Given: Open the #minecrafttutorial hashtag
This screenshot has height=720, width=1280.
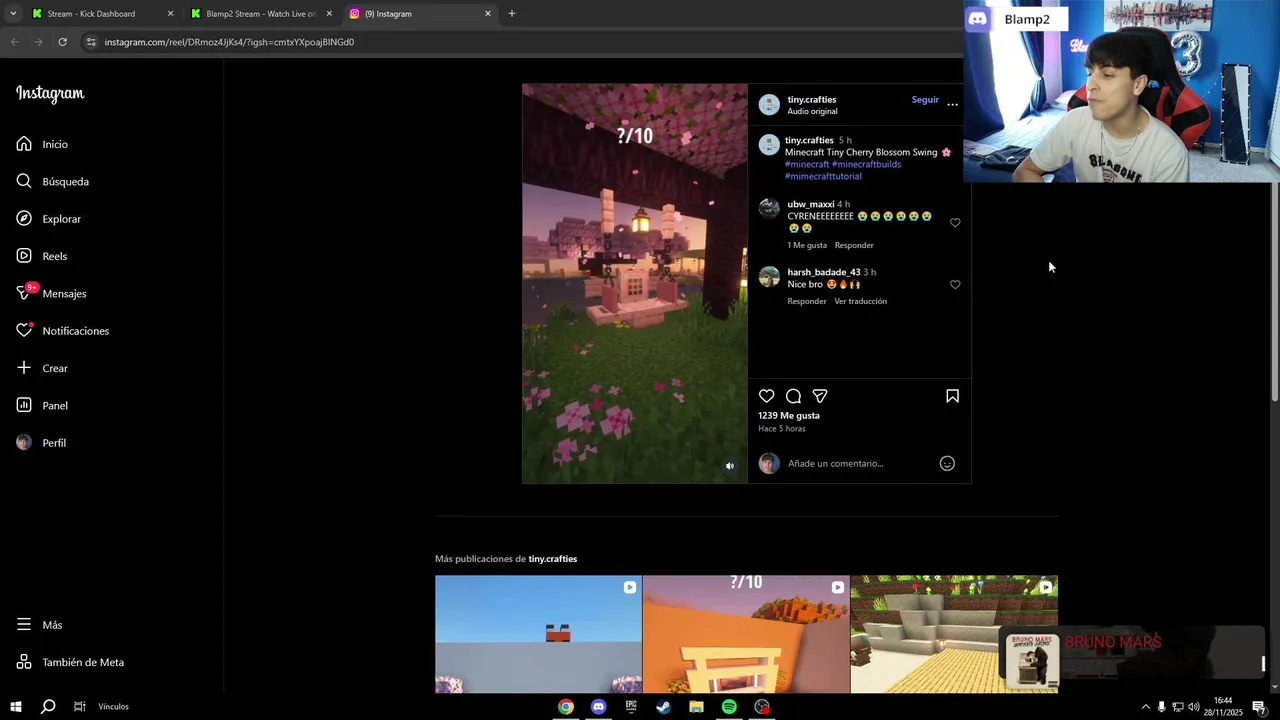Looking at the screenshot, I should pyautogui.click(x=823, y=176).
